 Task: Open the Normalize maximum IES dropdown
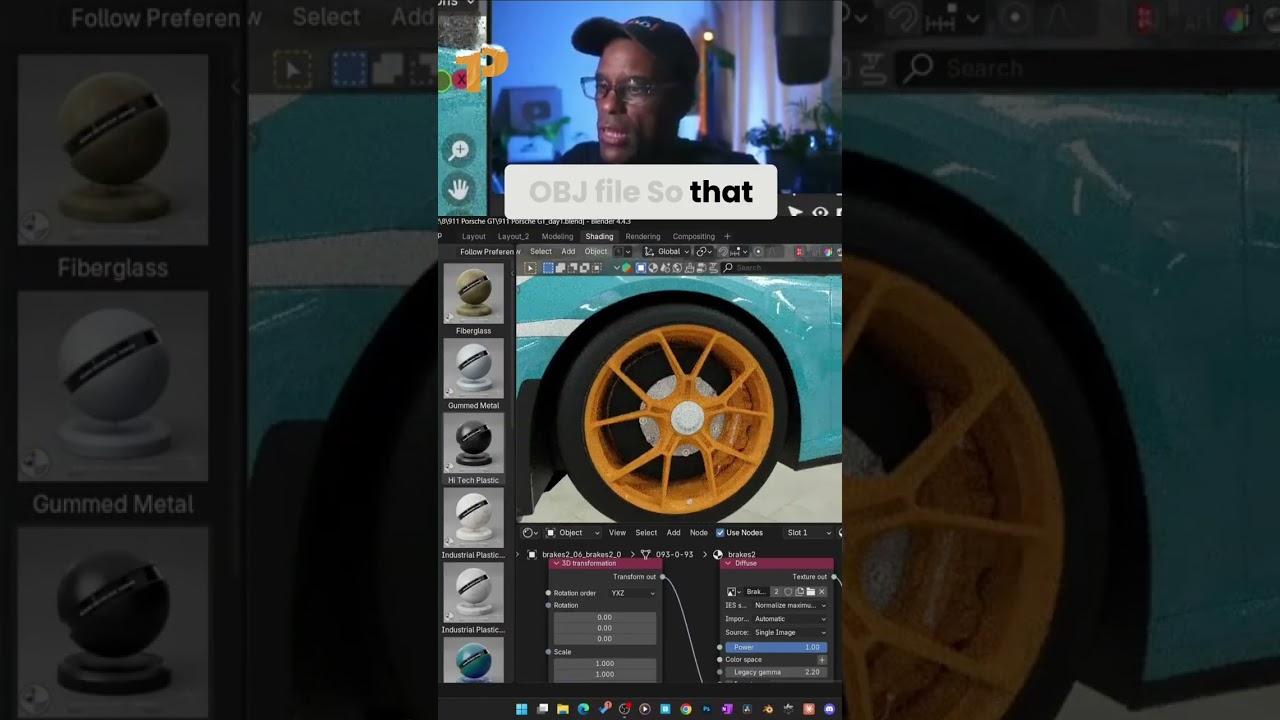[x=790, y=605]
